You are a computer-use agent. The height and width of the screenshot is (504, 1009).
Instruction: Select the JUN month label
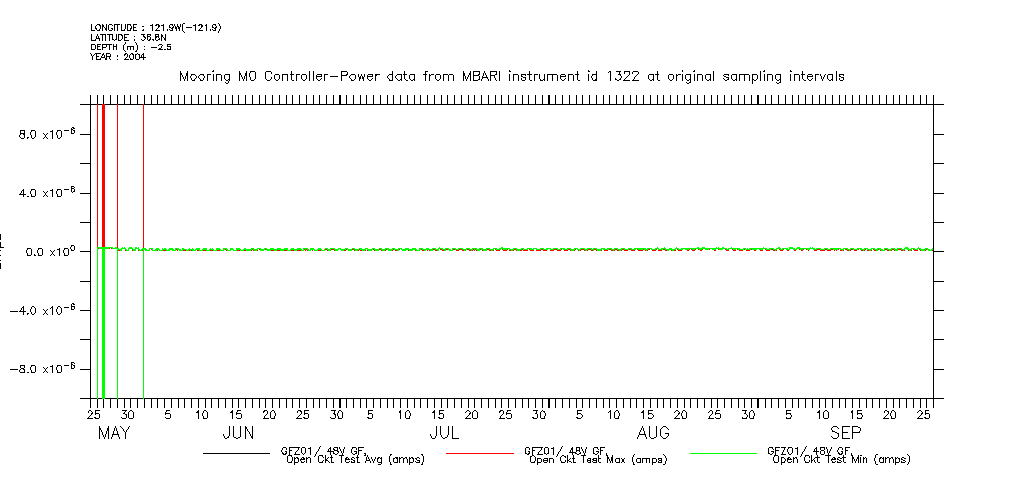[237, 433]
